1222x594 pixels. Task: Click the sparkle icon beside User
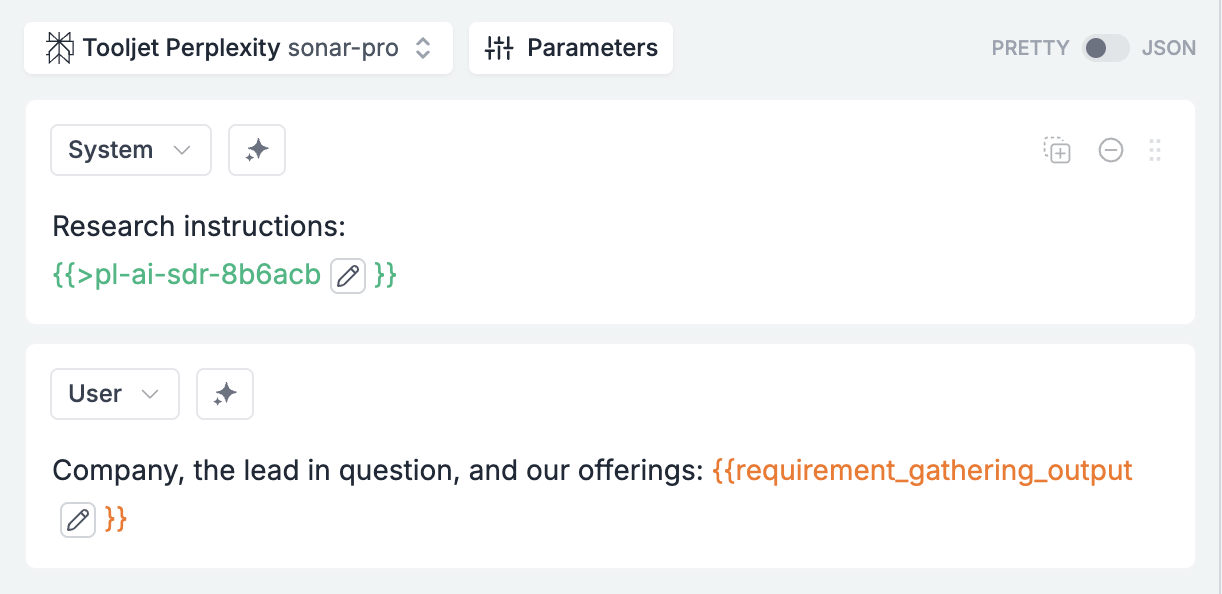click(x=225, y=393)
